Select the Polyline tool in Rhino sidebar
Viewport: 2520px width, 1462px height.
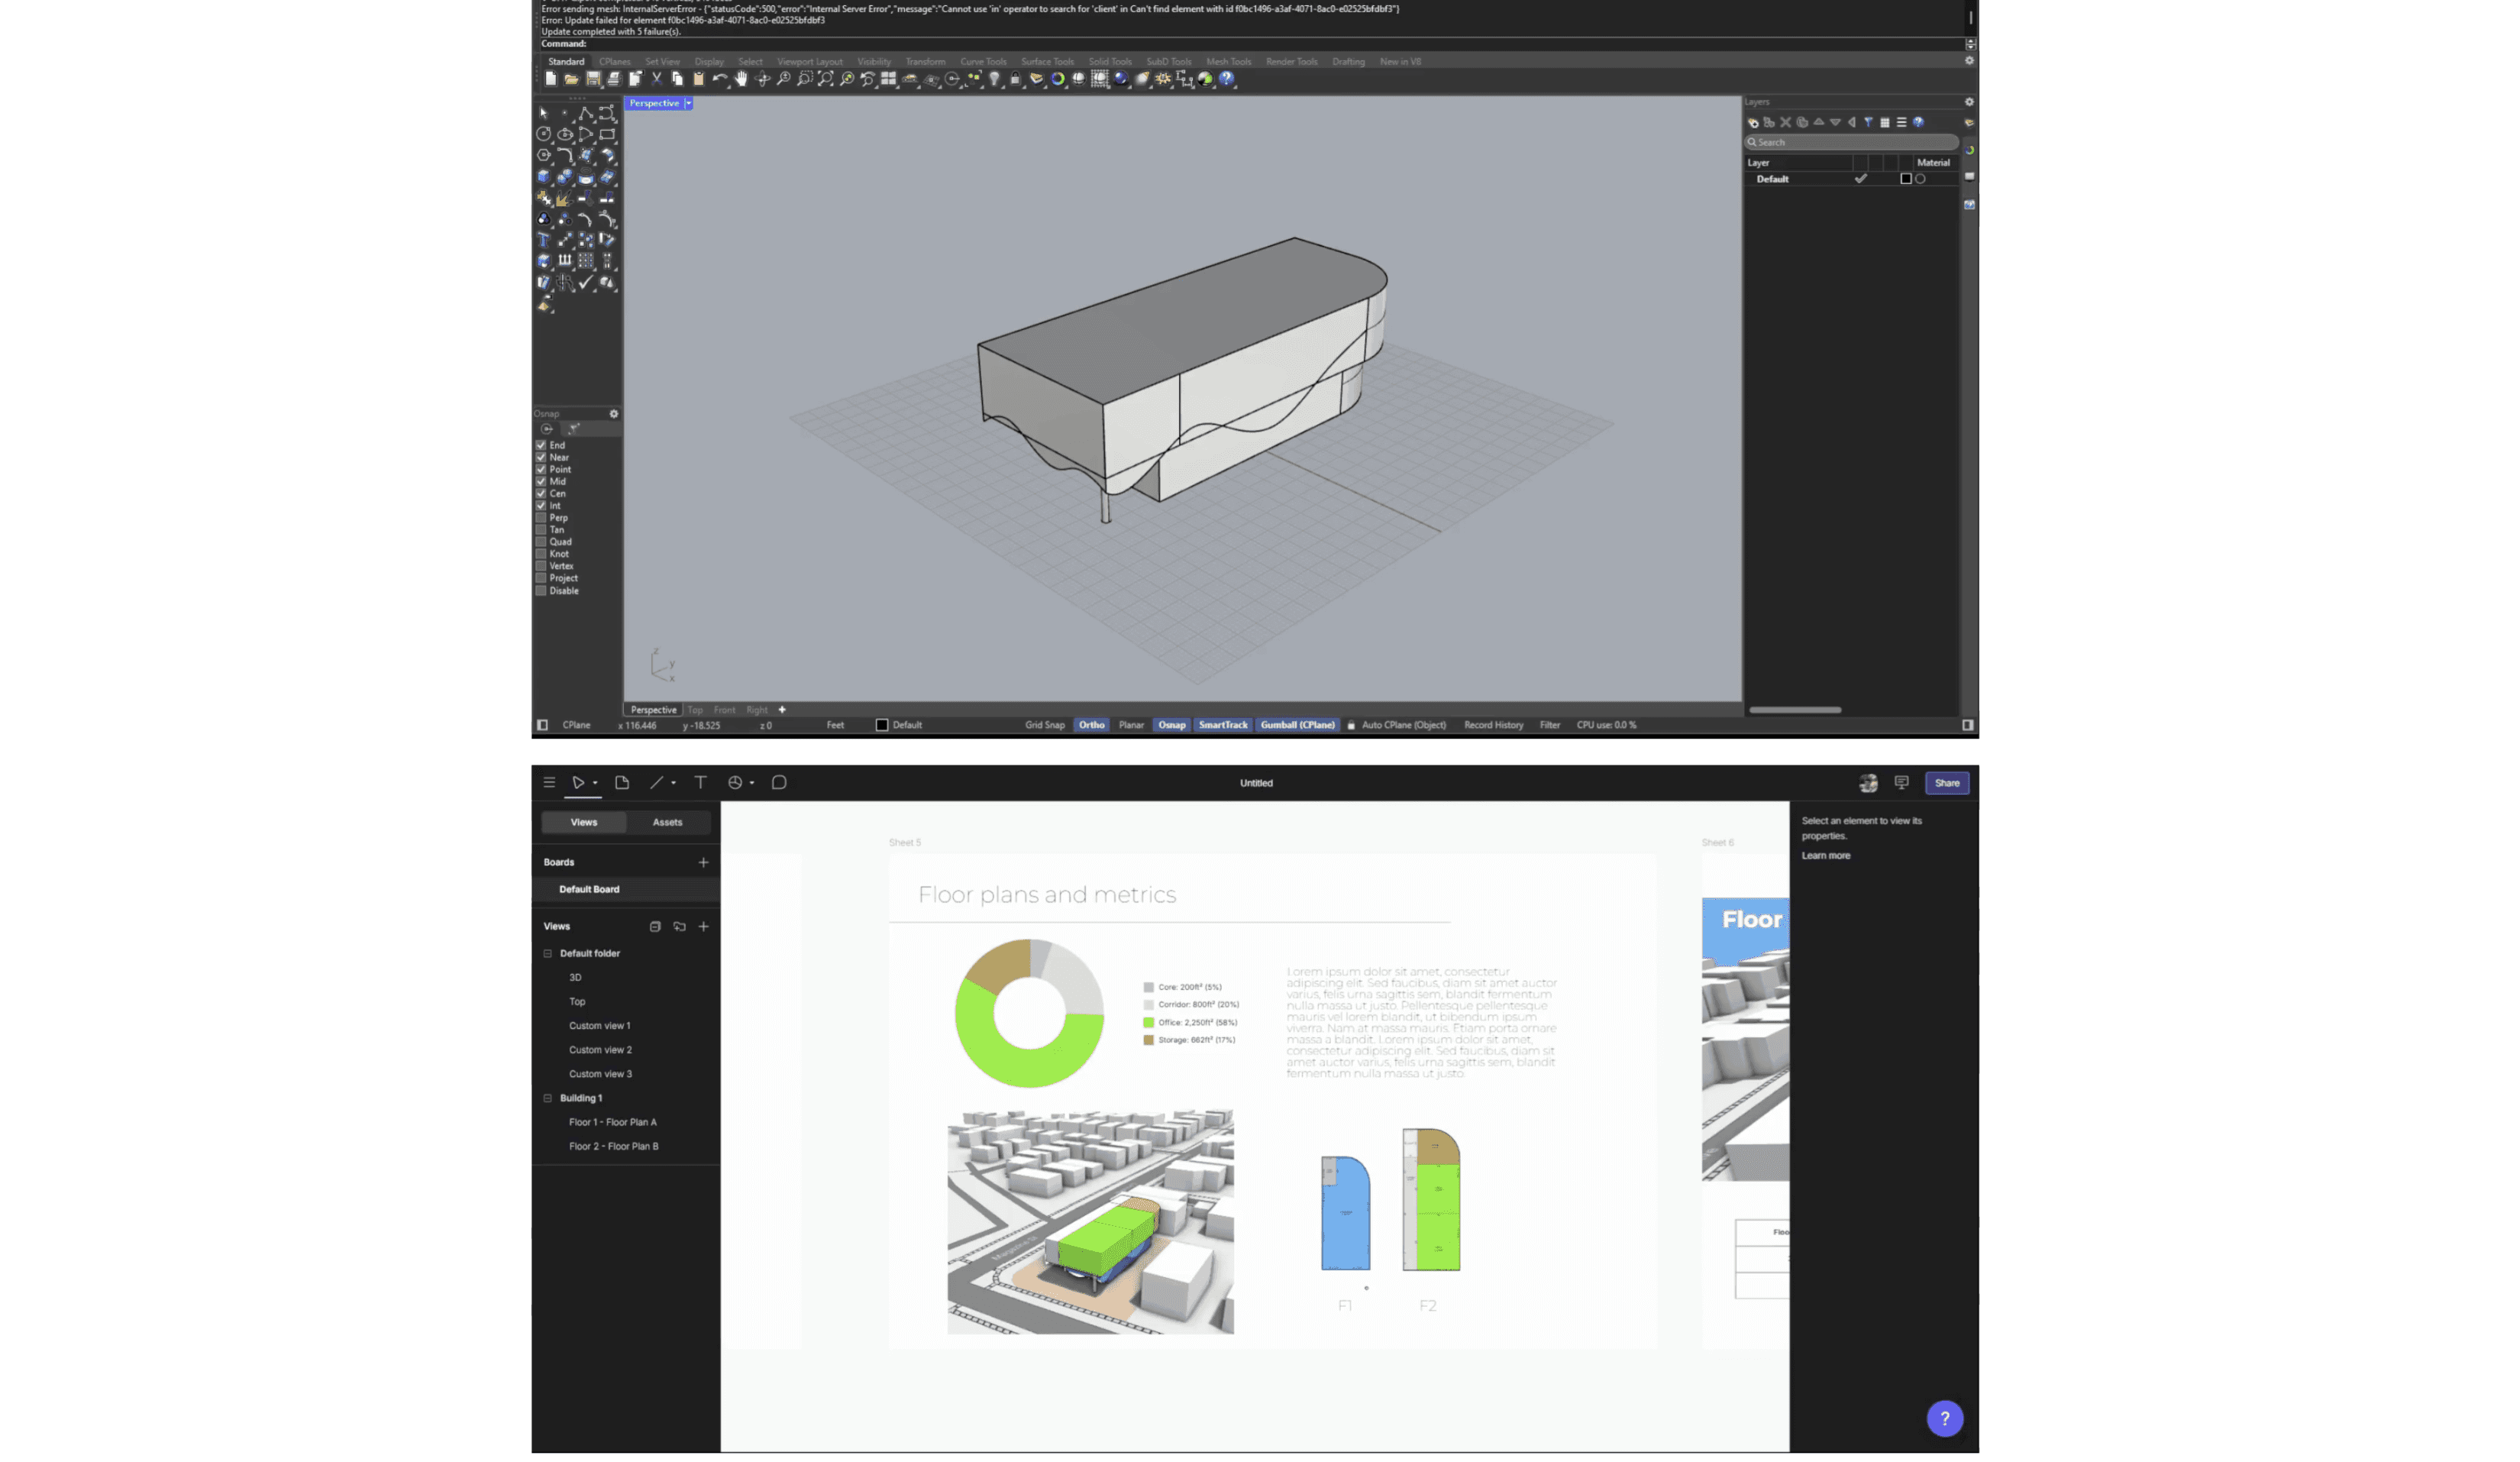(x=586, y=113)
